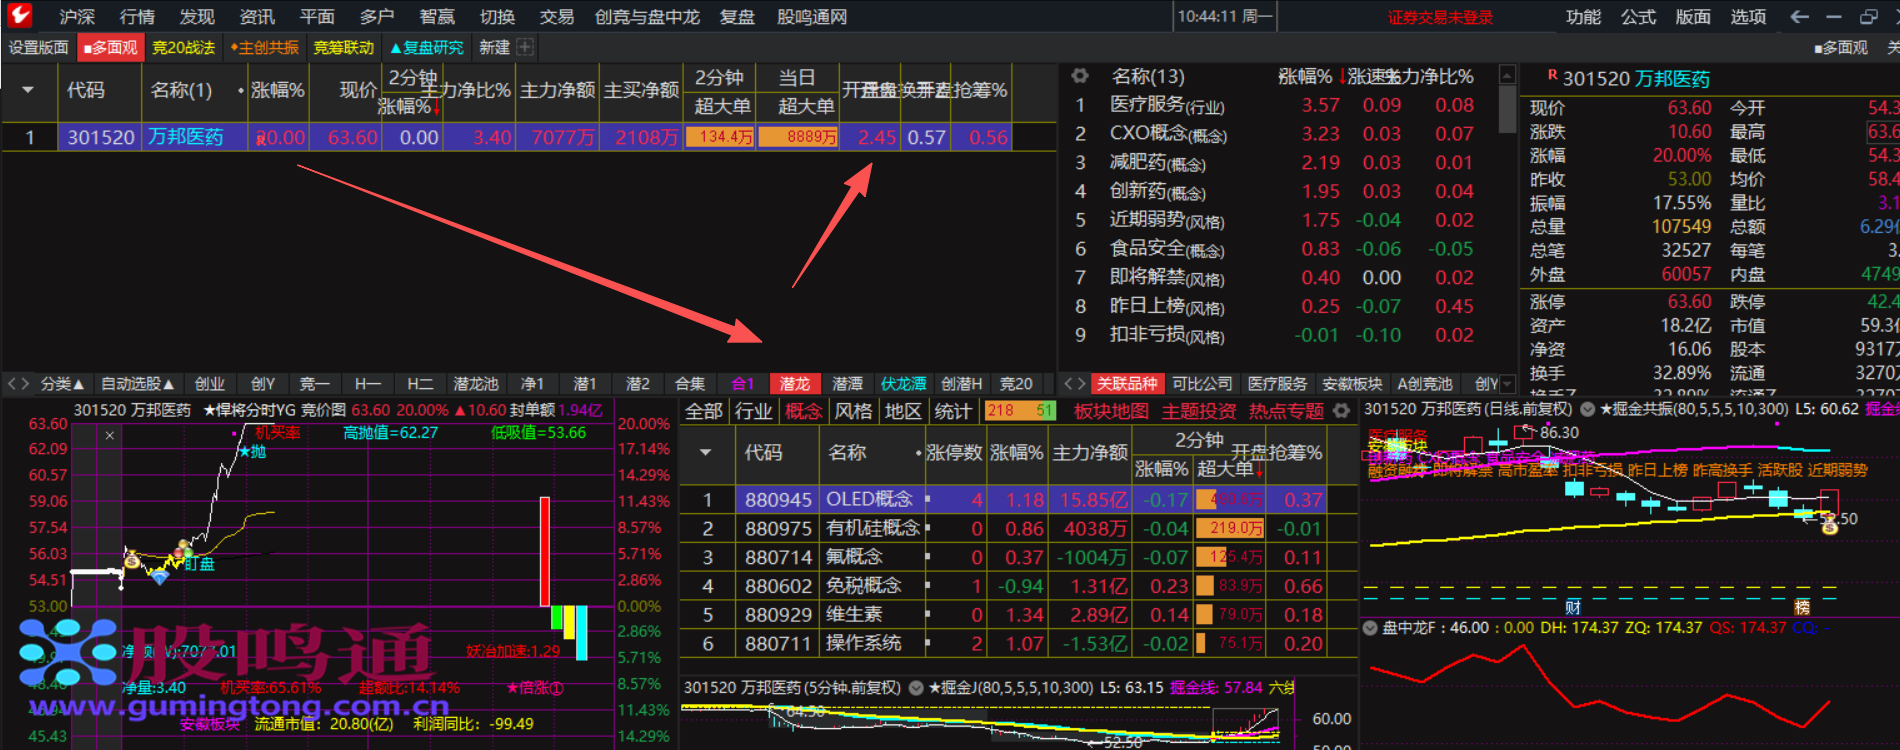
Task: Switch to 可比公司 tab
Action: [1202, 384]
